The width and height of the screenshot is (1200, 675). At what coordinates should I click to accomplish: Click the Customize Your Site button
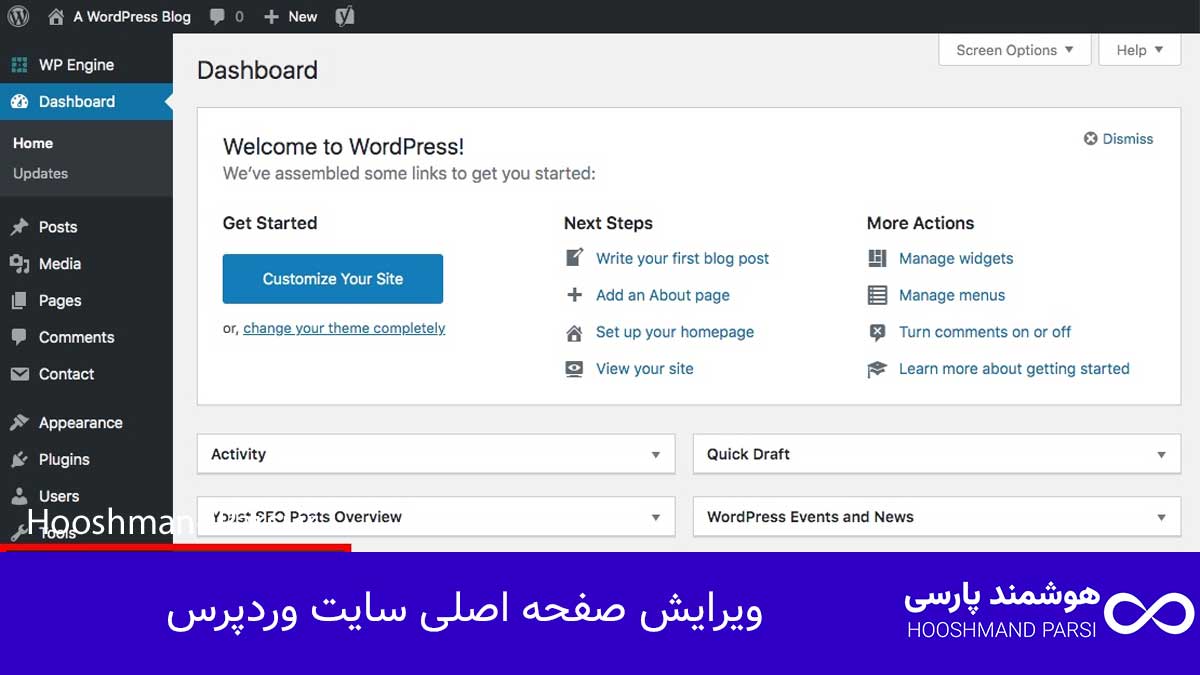333,279
